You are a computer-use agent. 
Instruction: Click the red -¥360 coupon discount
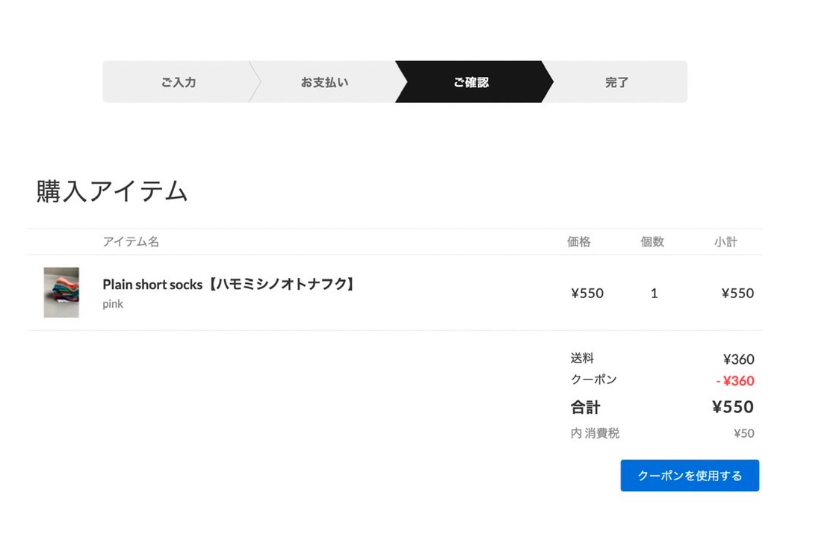[x=735, y=381]
